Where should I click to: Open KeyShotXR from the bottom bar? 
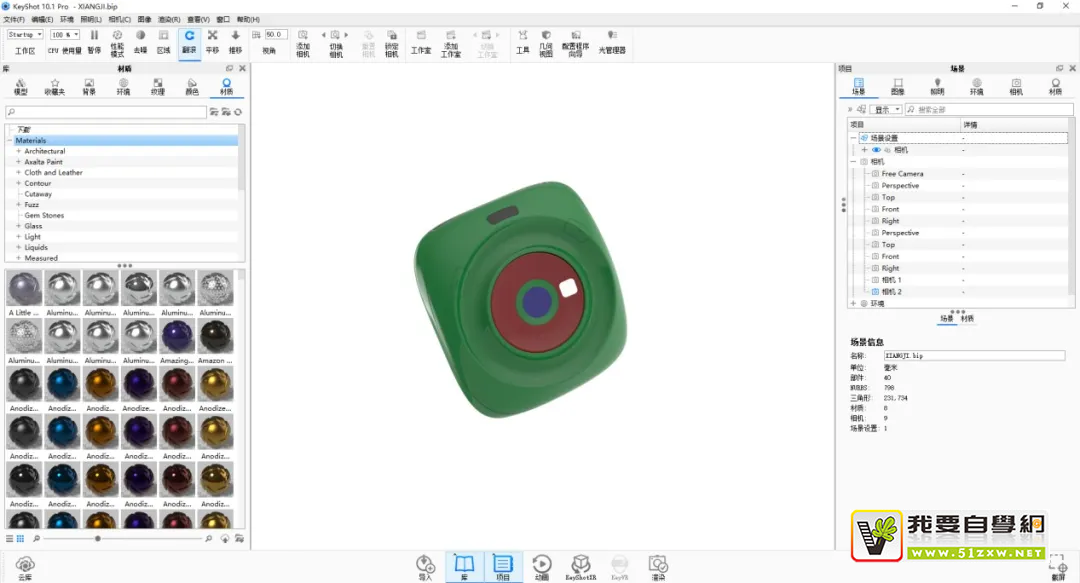(x=581, y=567)
